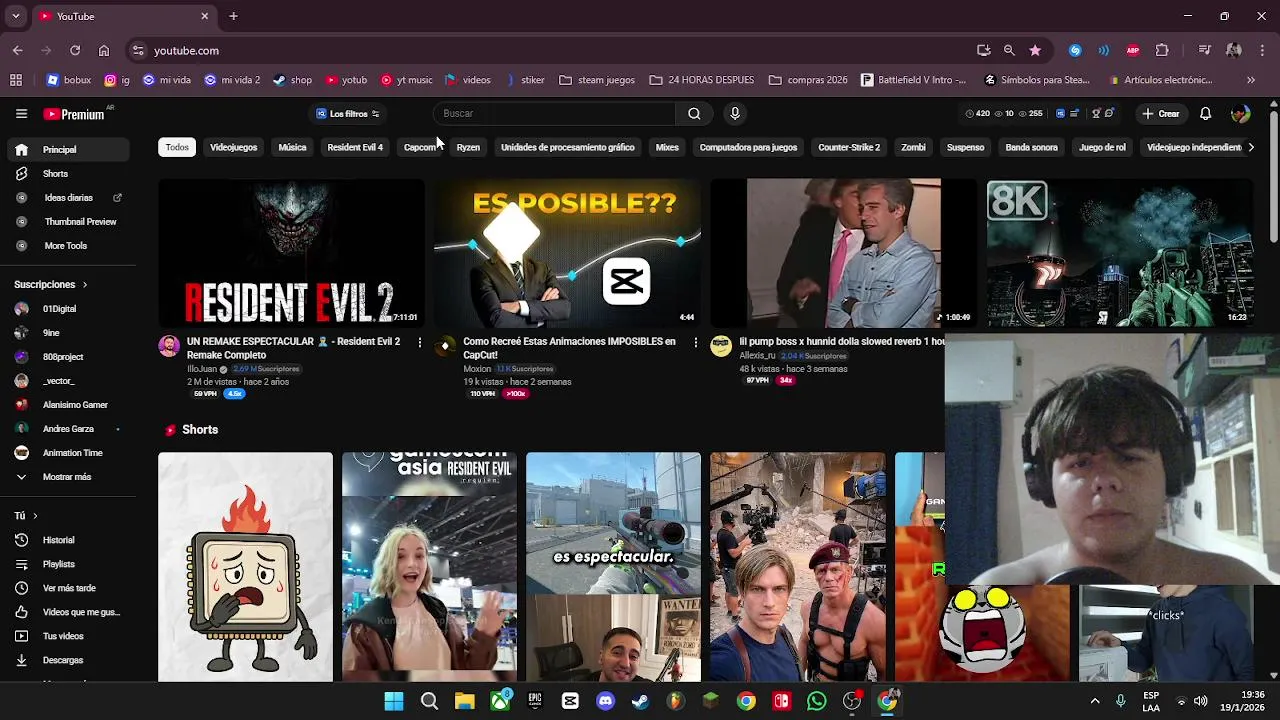The height and width of the screenshot is (720, 1280).
Task: Expand the Tú section
Action: (x=26, y=516)
